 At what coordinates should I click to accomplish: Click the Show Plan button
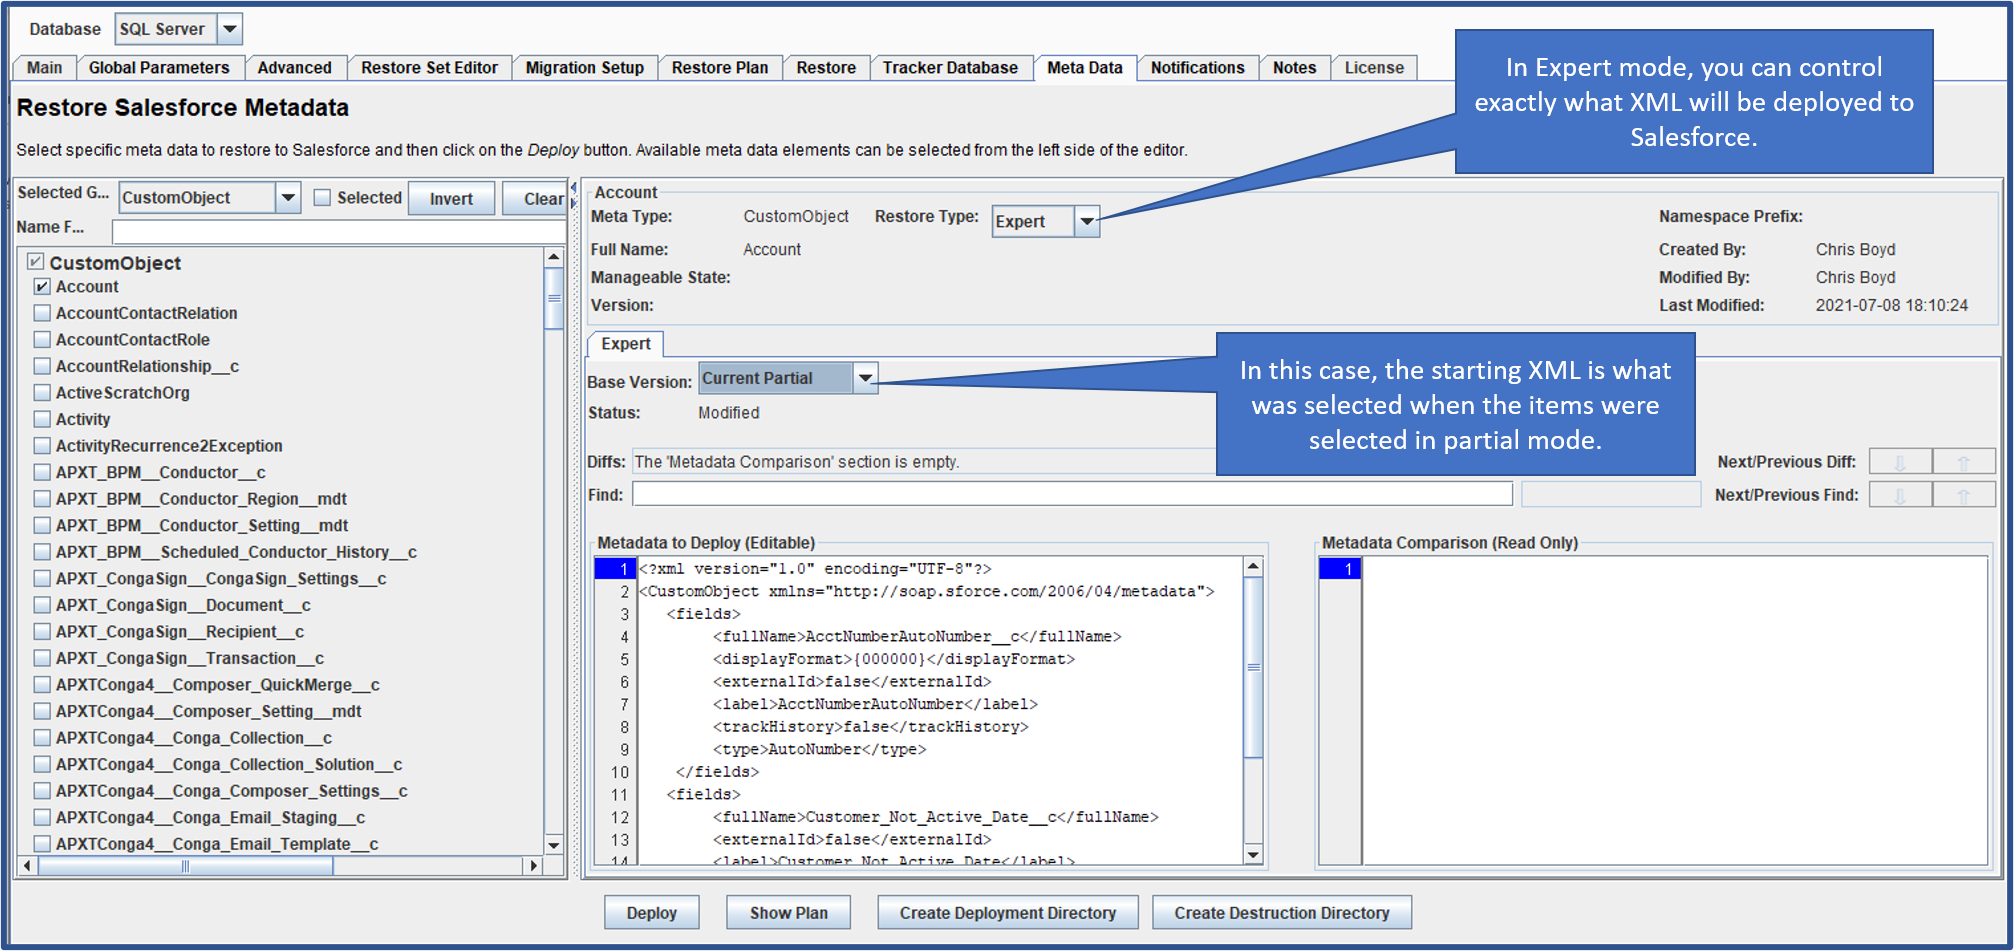[789, 913]
